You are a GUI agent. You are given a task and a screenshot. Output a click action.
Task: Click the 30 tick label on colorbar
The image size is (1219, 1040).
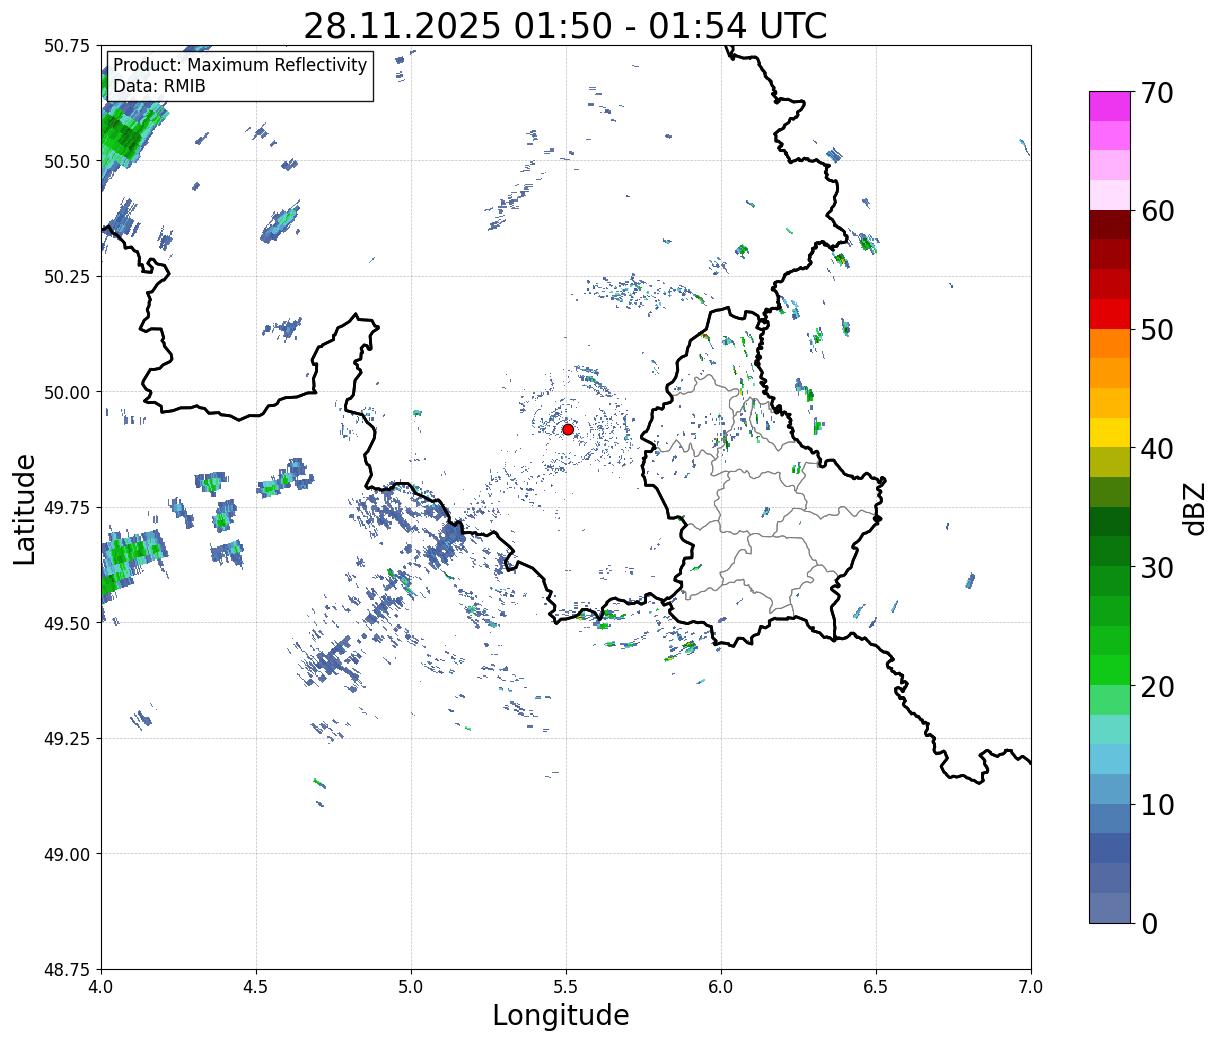pos(1157,567)
